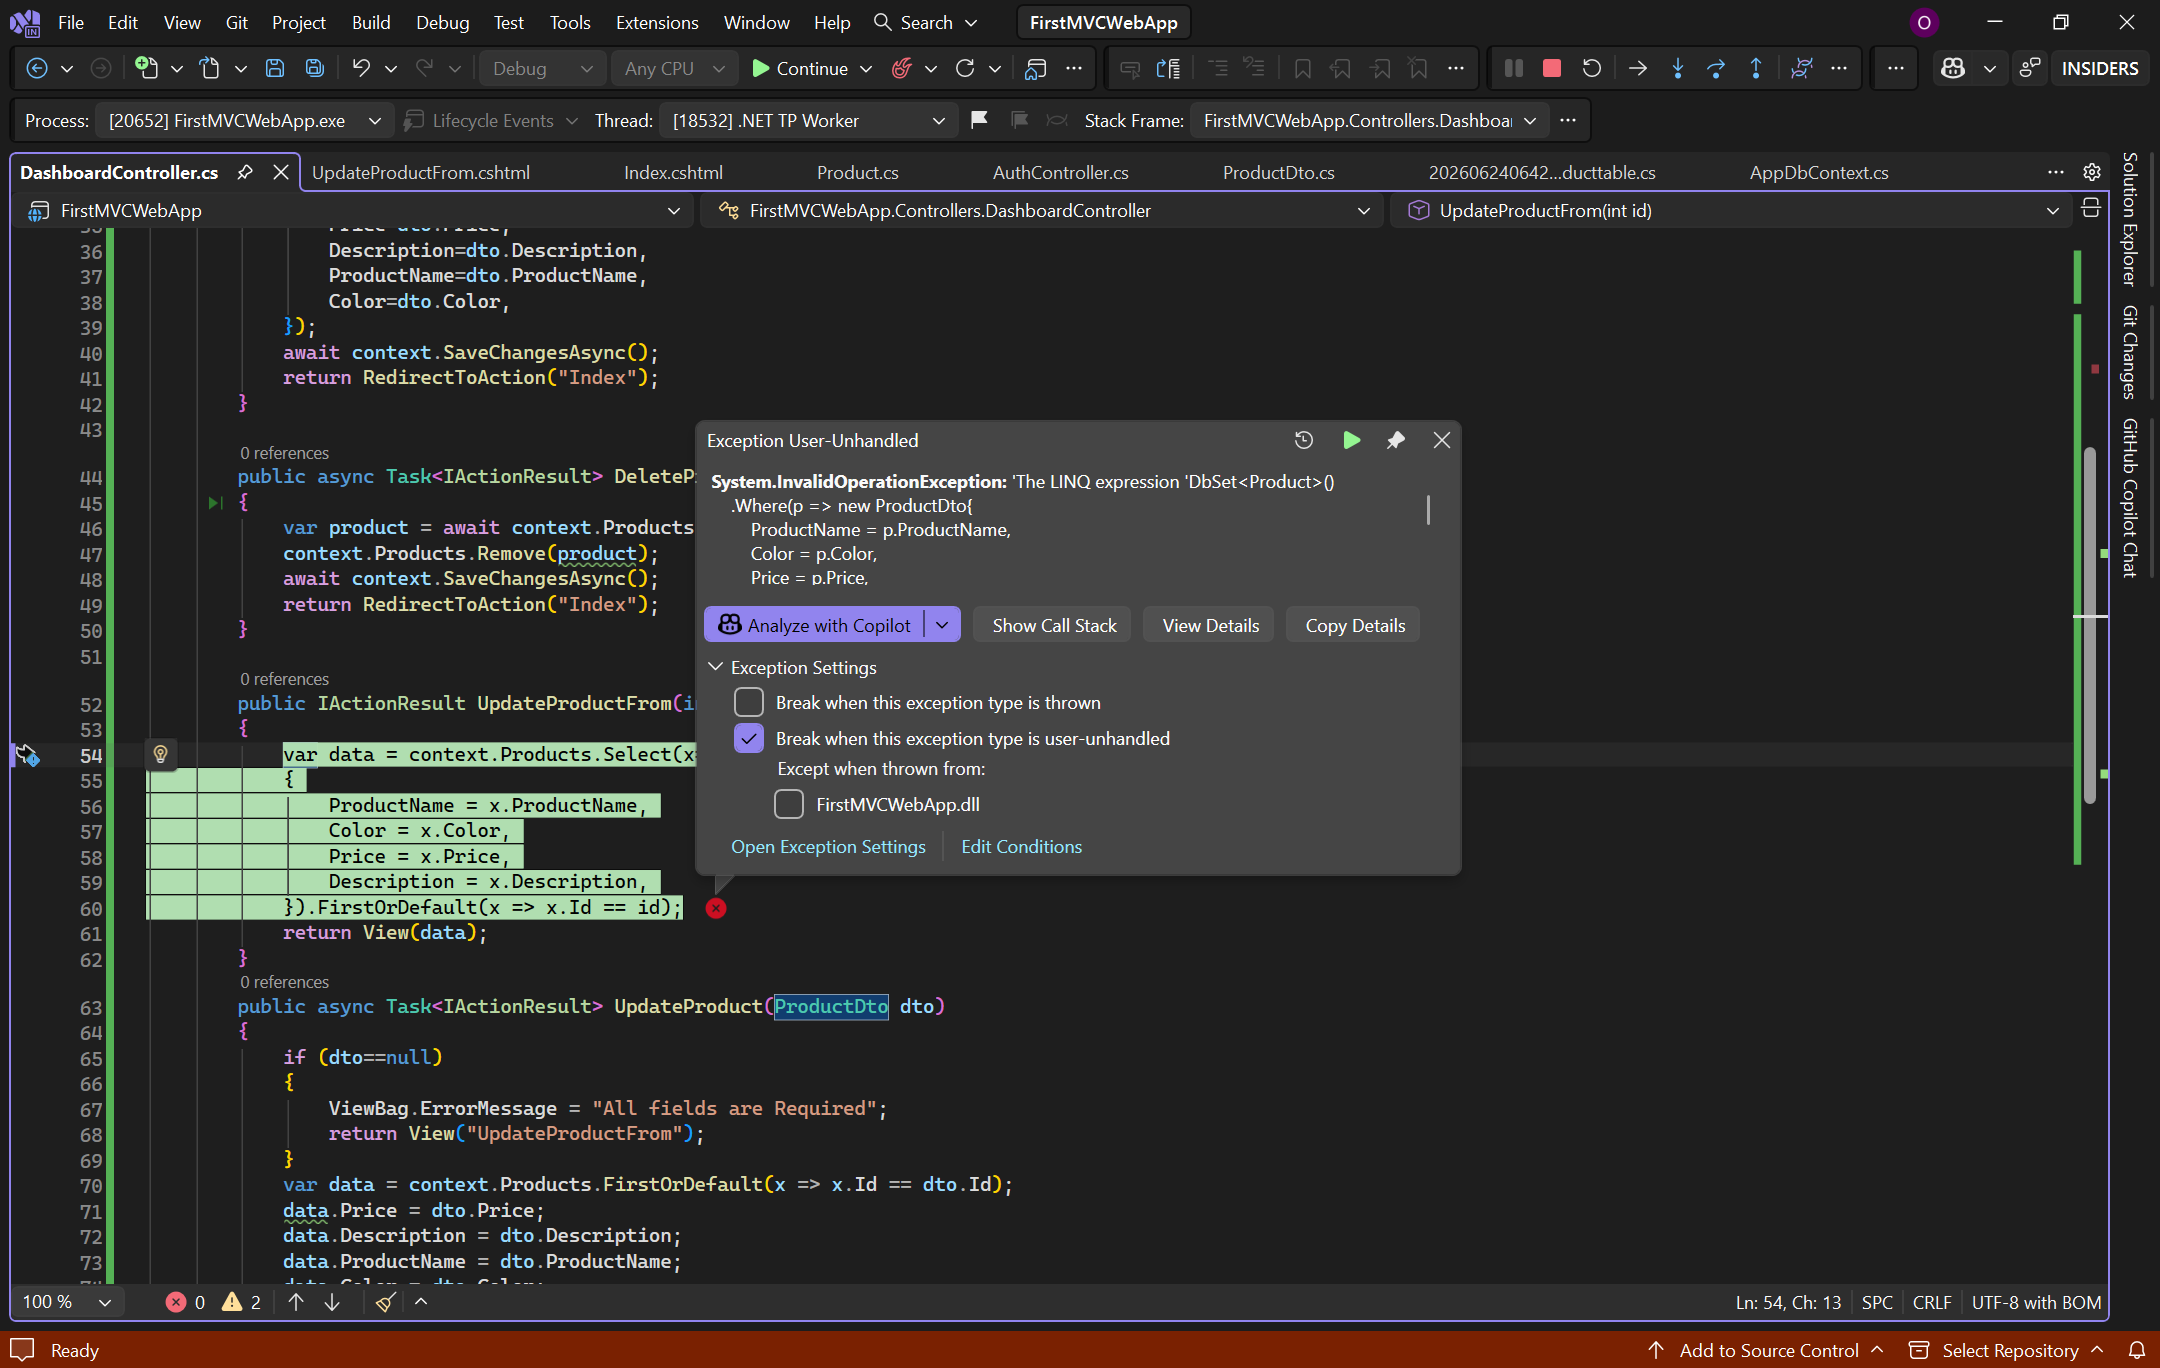This screenshot has width=2160, height=1368.
Task: Open the Hot Reload flame icon
Action: 901,68
